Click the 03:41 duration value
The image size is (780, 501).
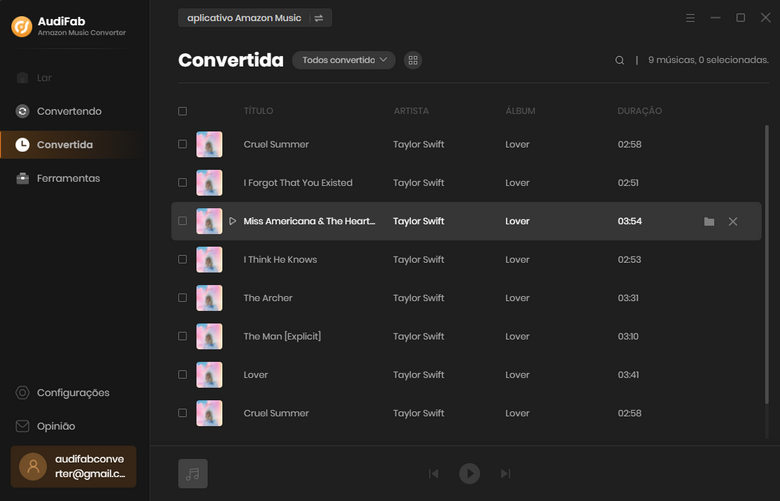pos(628,375)
